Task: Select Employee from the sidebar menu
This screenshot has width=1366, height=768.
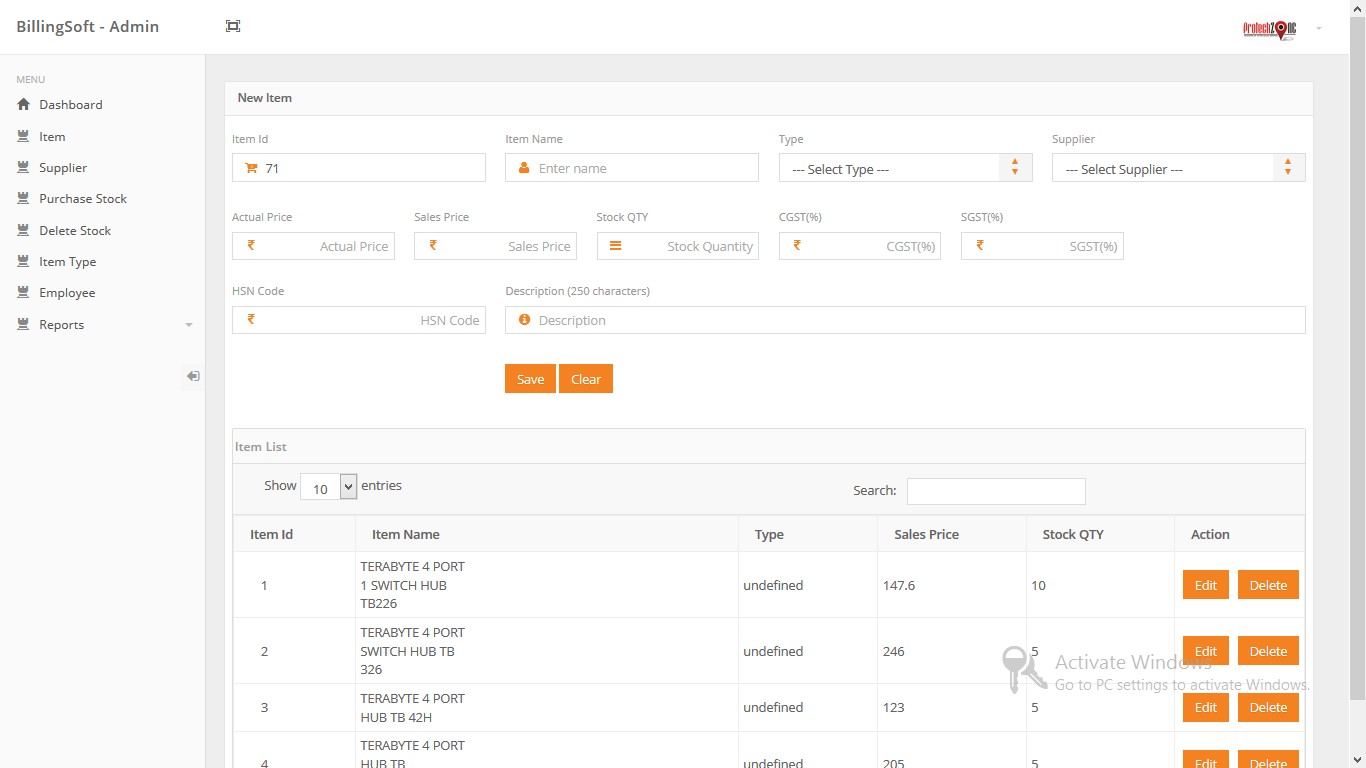Action: pos(66,292)
